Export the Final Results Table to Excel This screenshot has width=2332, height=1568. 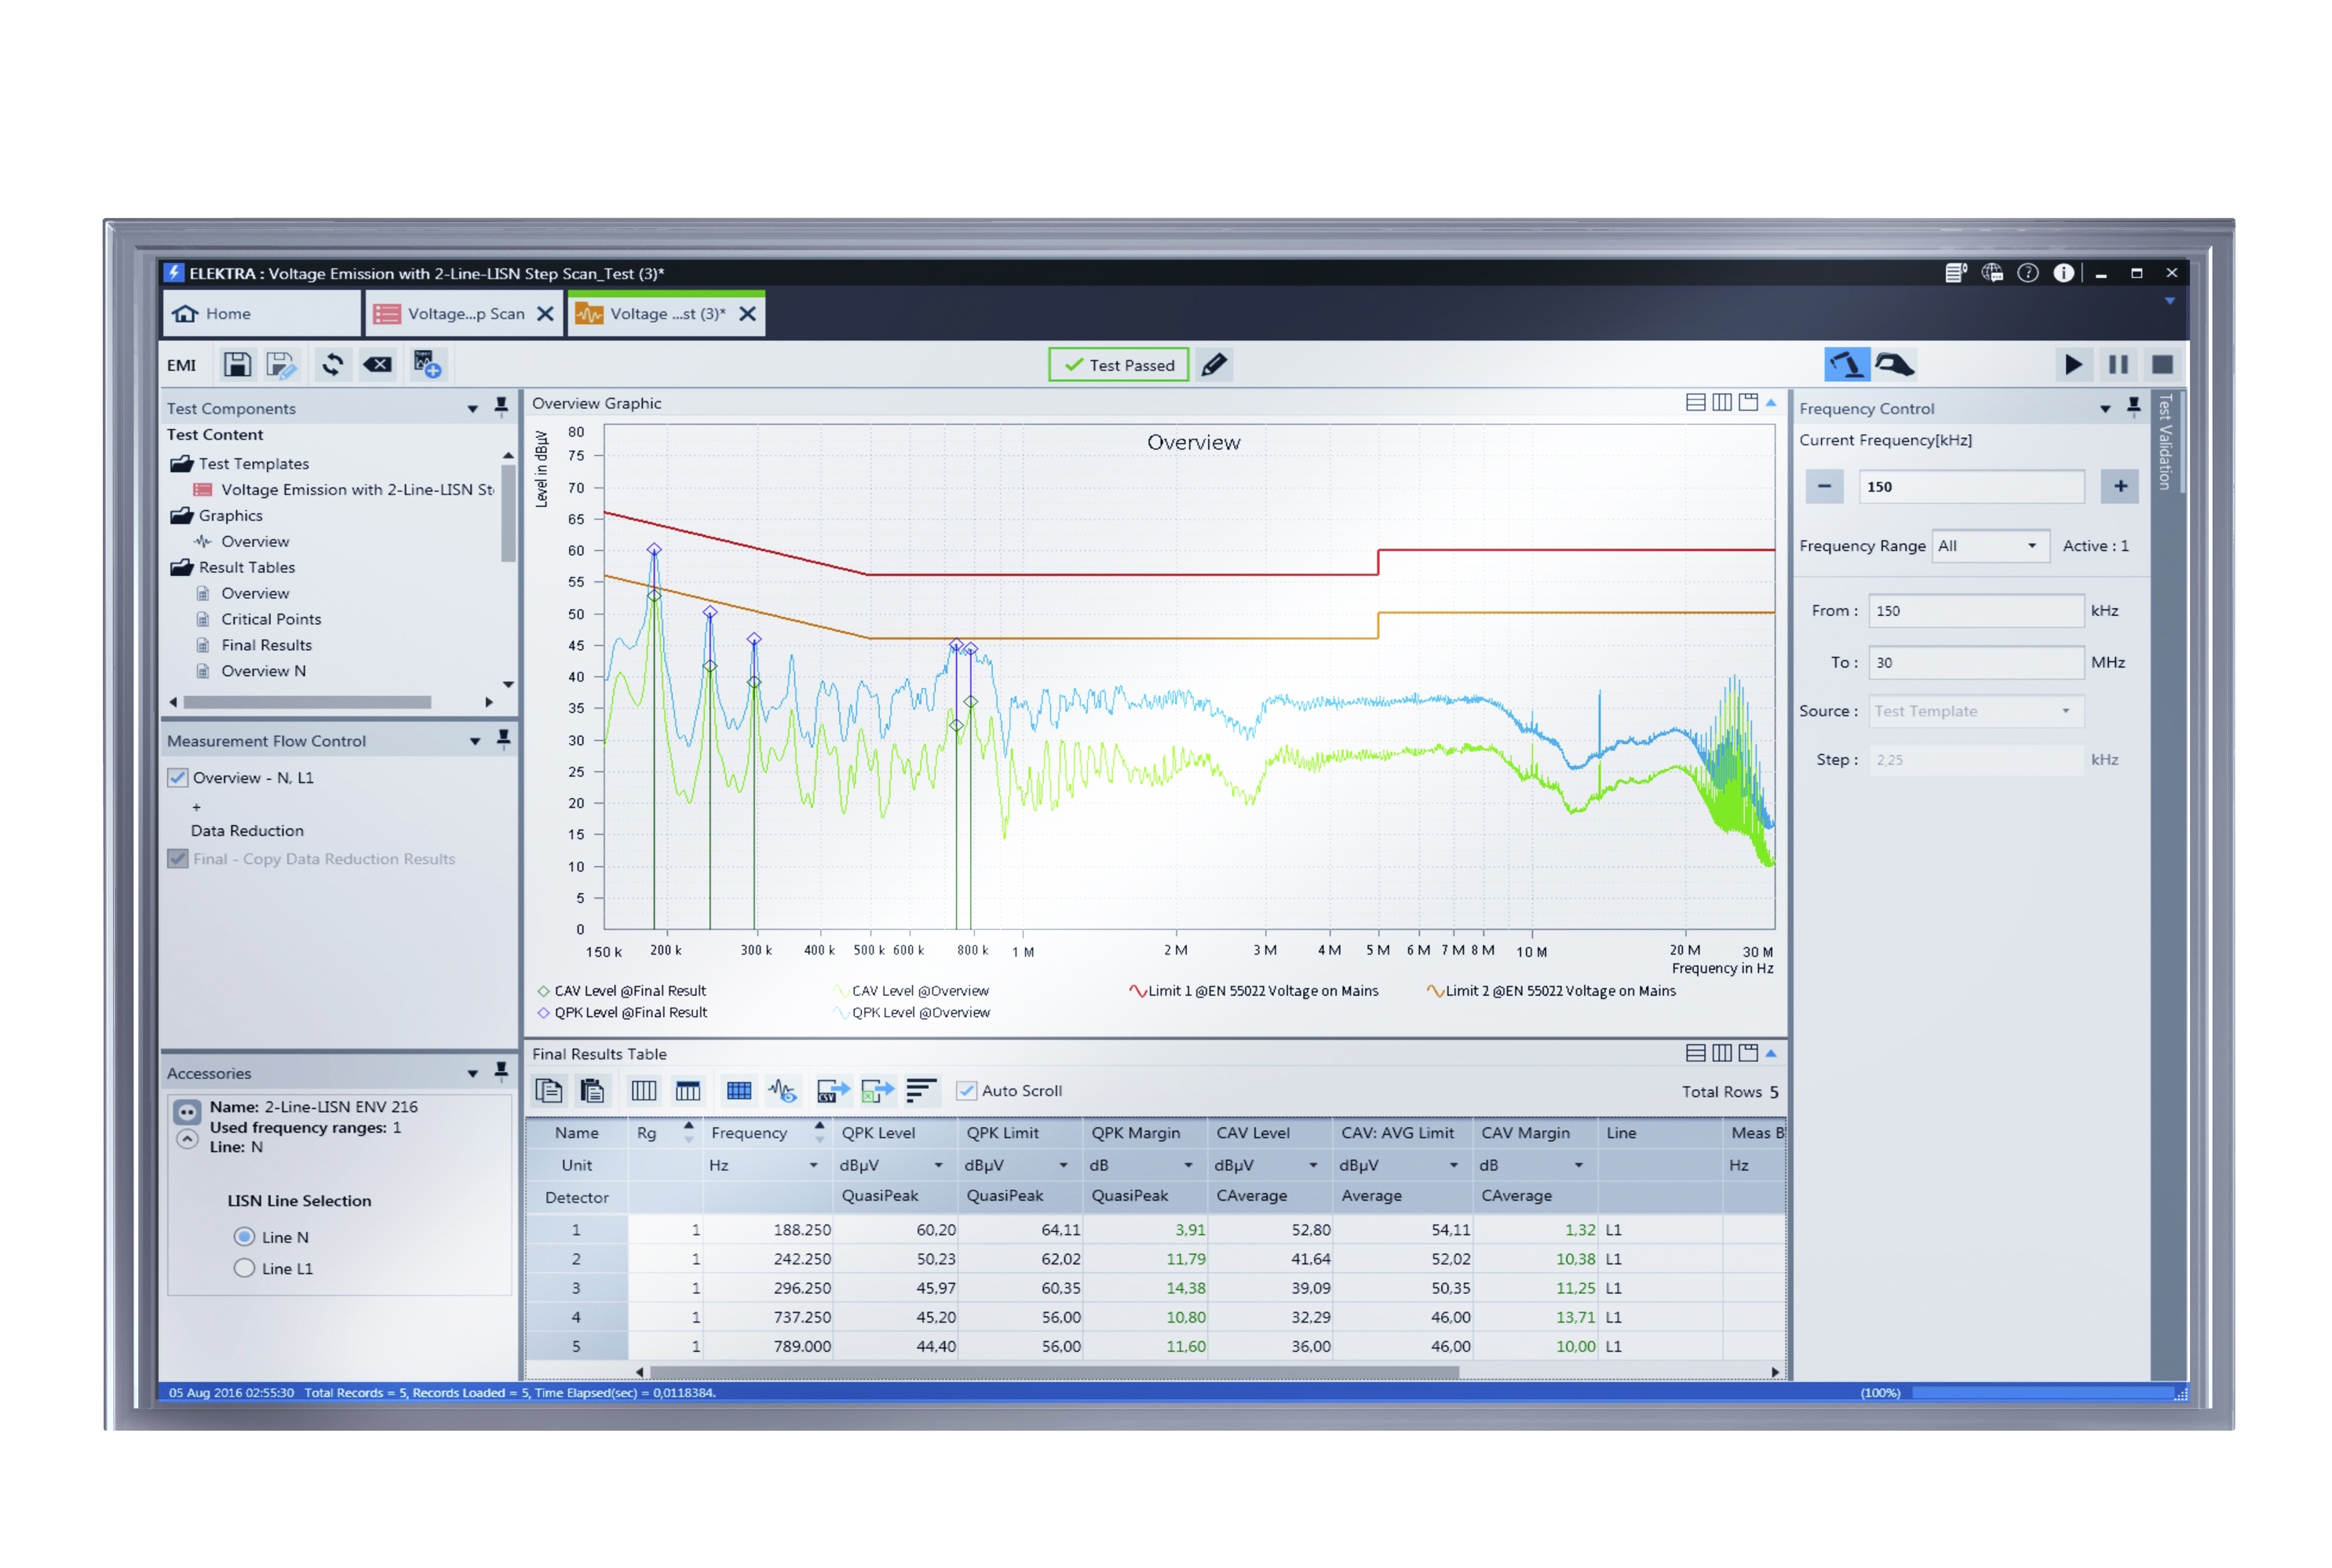[877, 1091]
